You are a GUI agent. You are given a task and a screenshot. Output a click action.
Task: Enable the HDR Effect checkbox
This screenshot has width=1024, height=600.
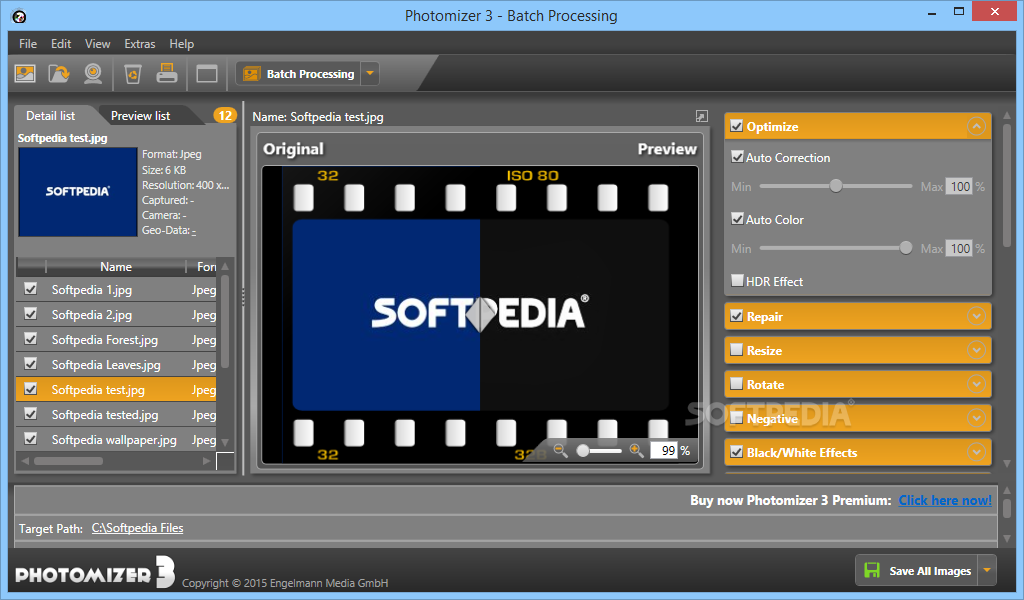click(737, 281)
